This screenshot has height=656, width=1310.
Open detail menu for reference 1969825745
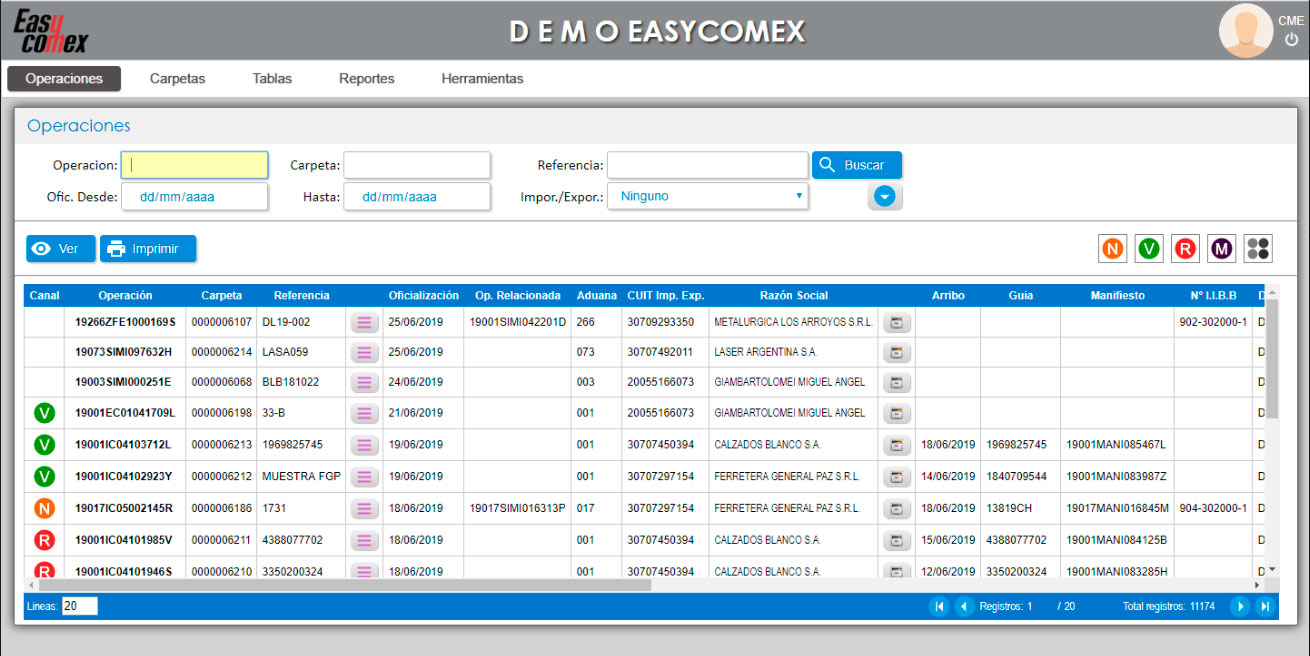364,445
